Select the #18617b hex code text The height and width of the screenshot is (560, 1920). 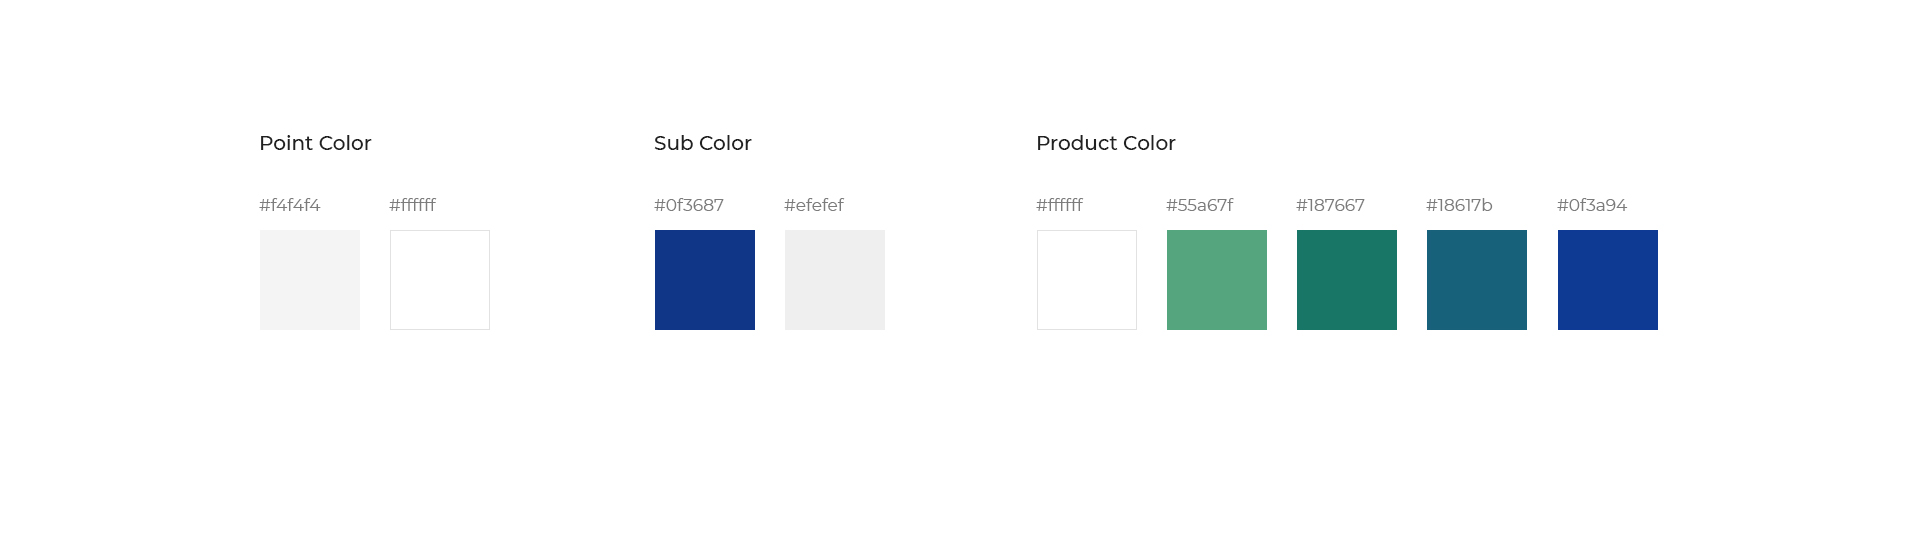[x=1460, y=205]
